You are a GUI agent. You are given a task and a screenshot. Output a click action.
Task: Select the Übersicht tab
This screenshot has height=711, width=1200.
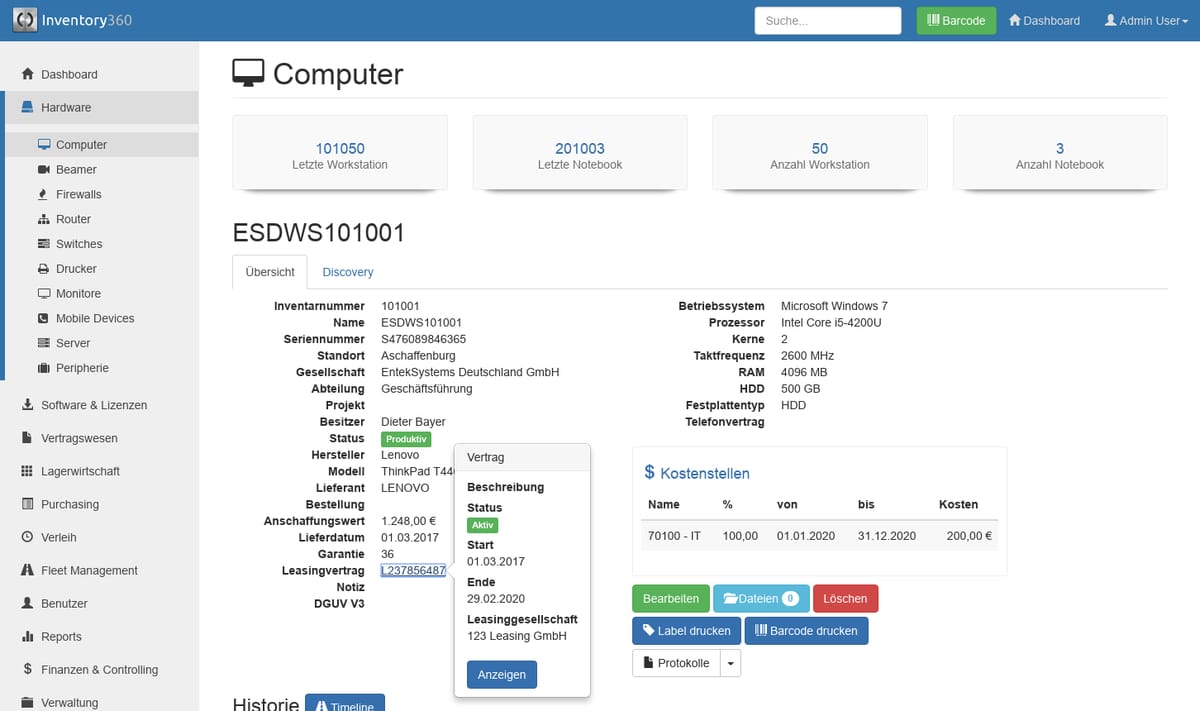(x=270, y=272)
